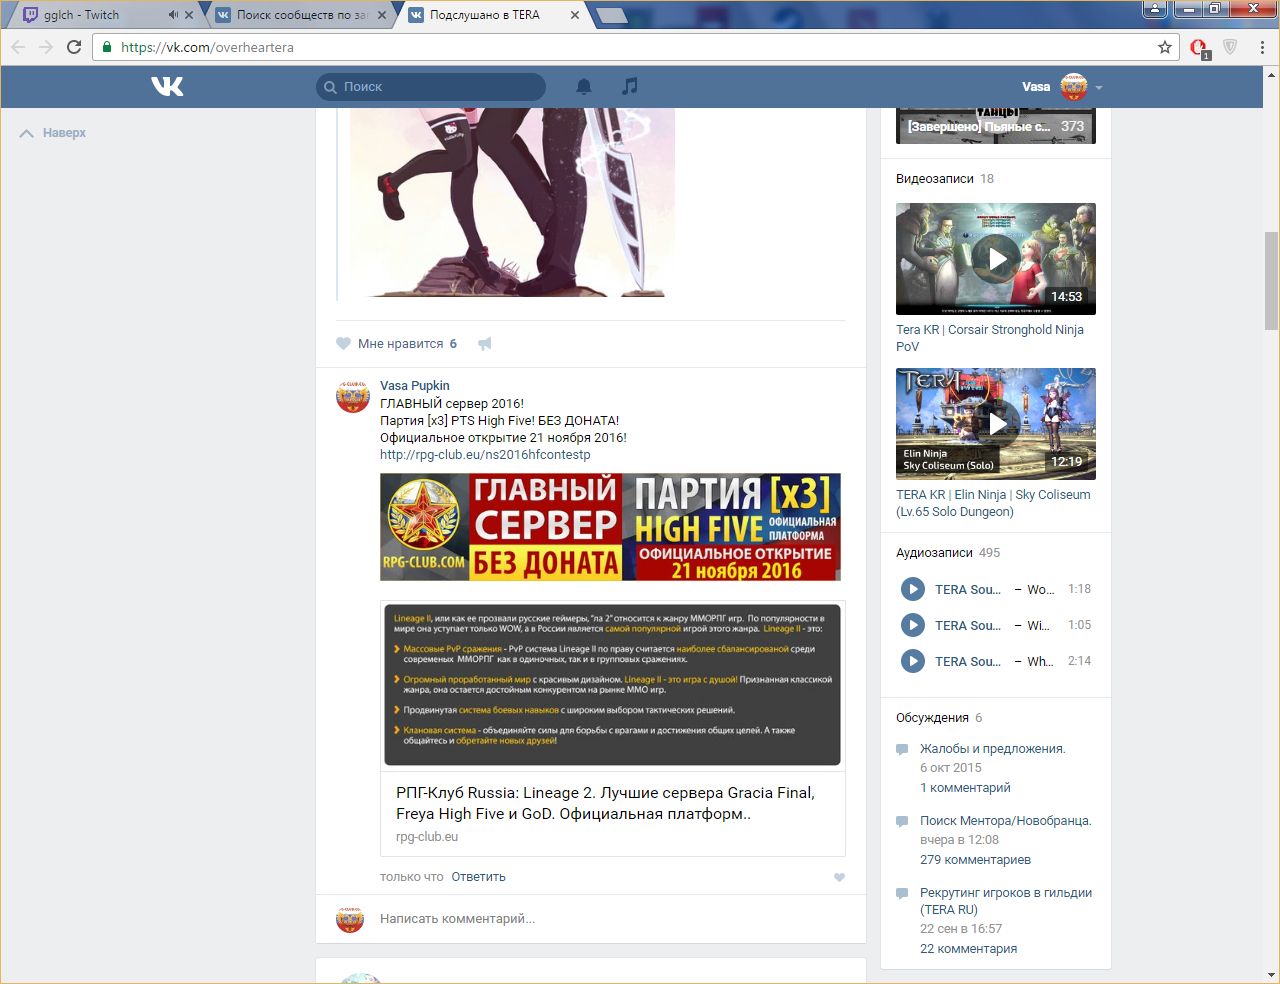
Task: Open the Chrome three-dot menu
Action: pos(1262,47)
